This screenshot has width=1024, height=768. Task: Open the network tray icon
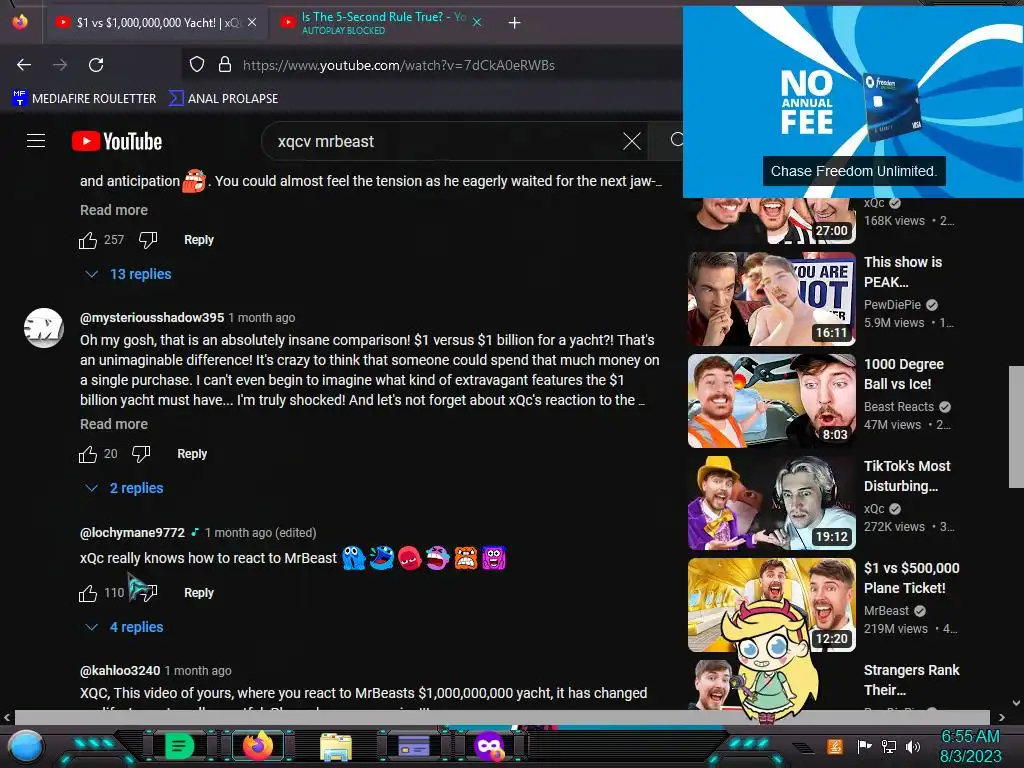point(889,746)
